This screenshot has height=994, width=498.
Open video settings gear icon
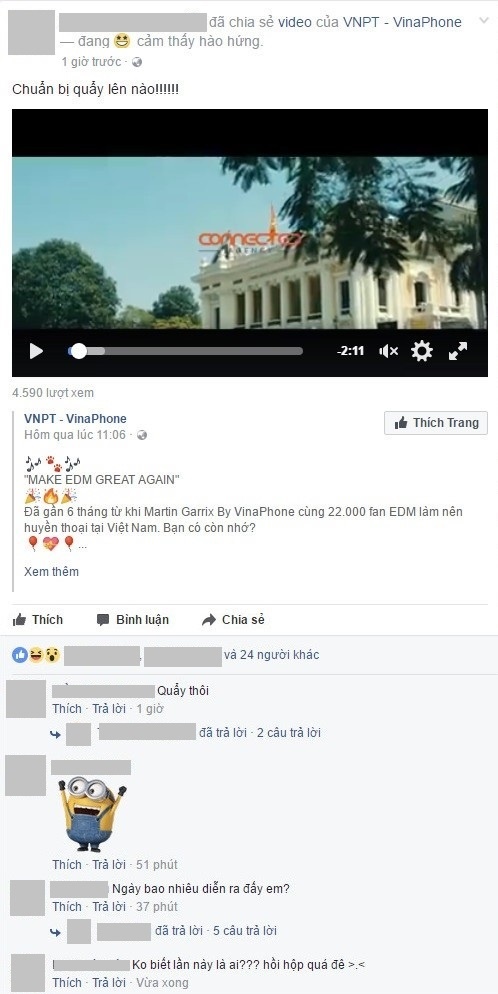click(x=422, y=351)
